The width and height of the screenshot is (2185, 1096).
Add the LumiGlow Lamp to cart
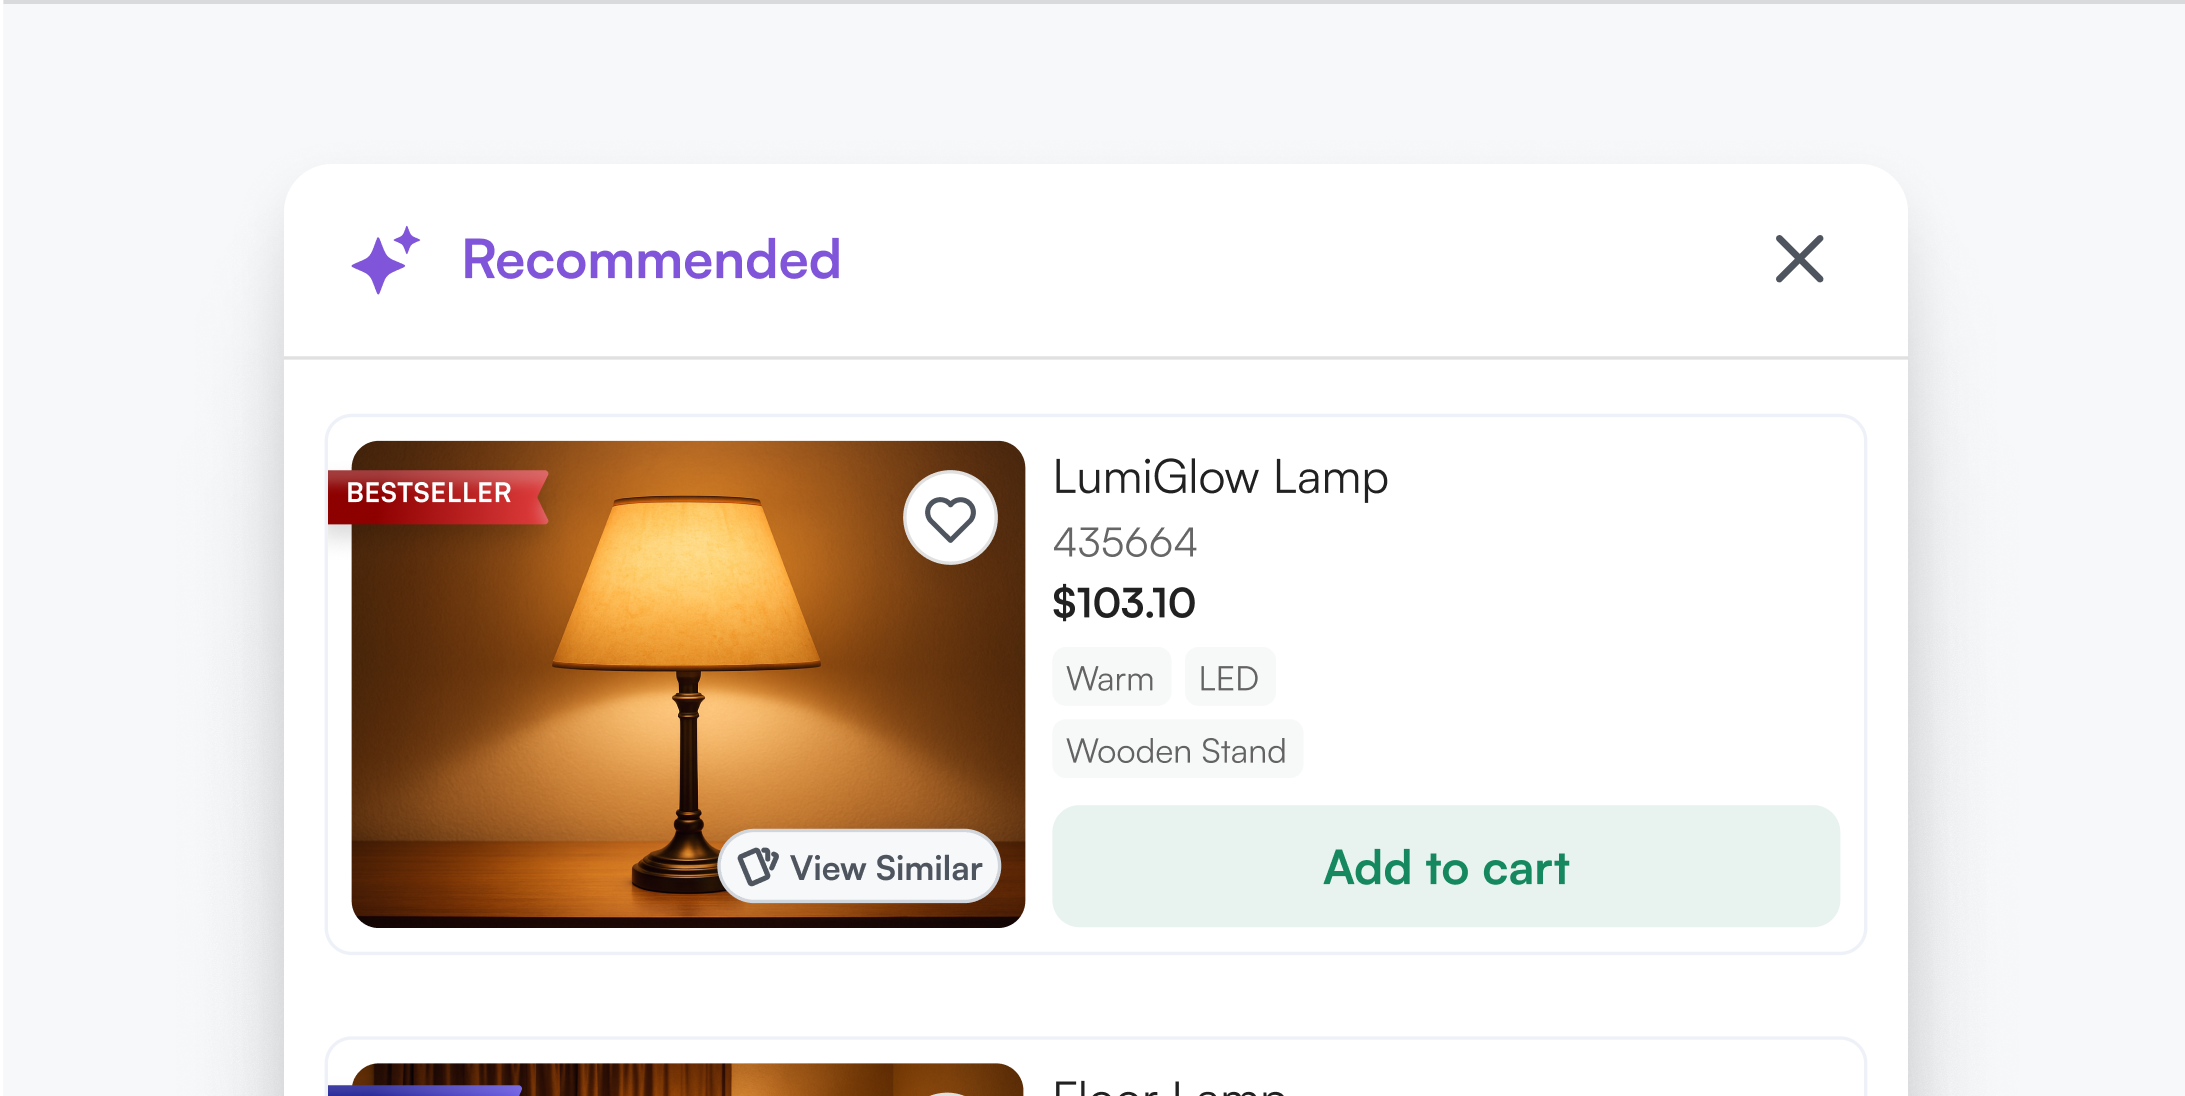click(x=1445, y=866)
